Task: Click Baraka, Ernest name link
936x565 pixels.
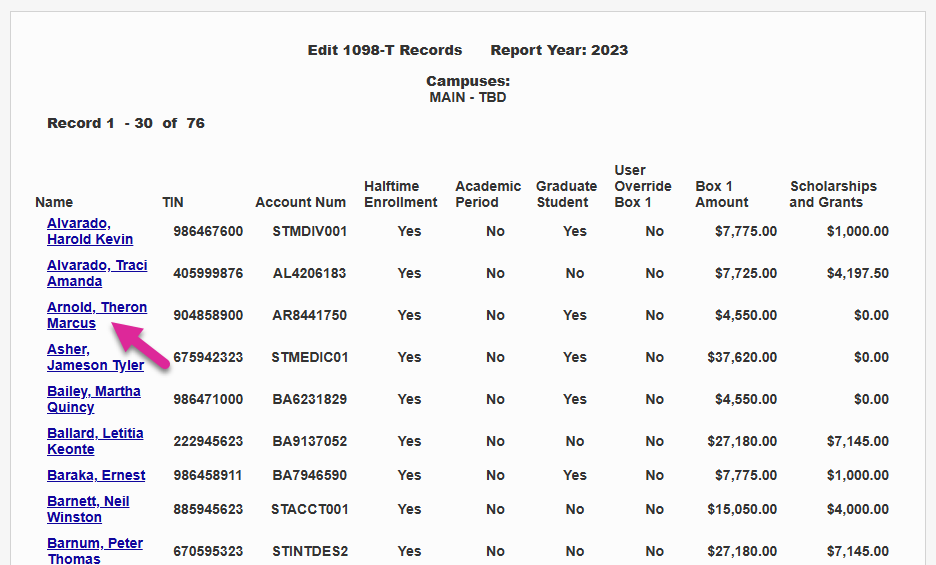Action: pos(96,475)
